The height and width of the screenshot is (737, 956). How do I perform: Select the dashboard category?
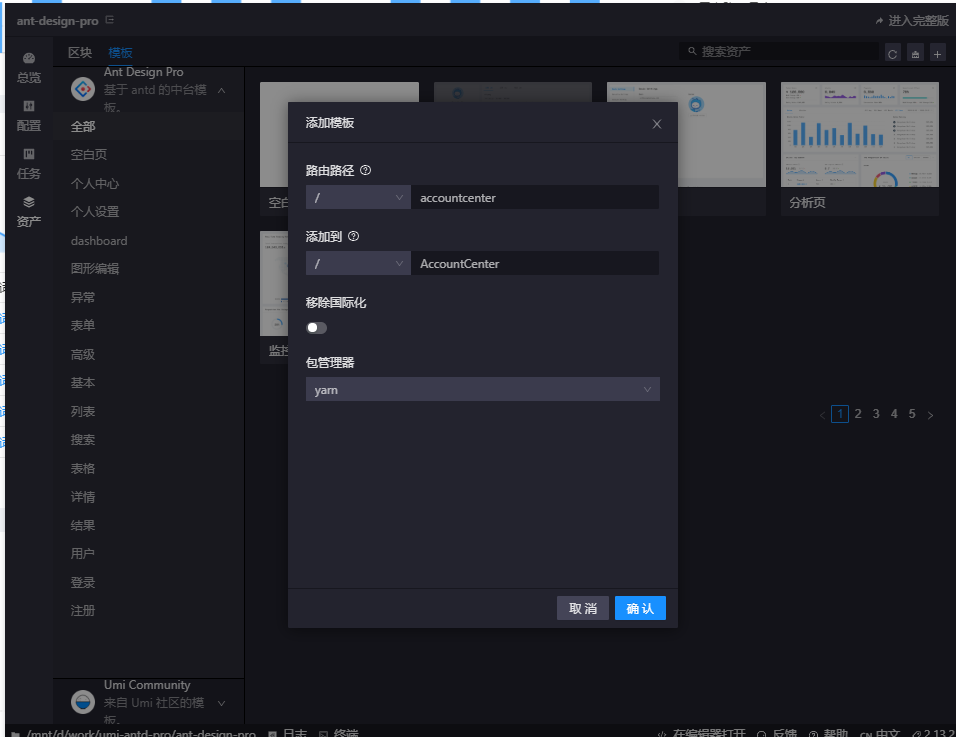(x=149, y=240)
